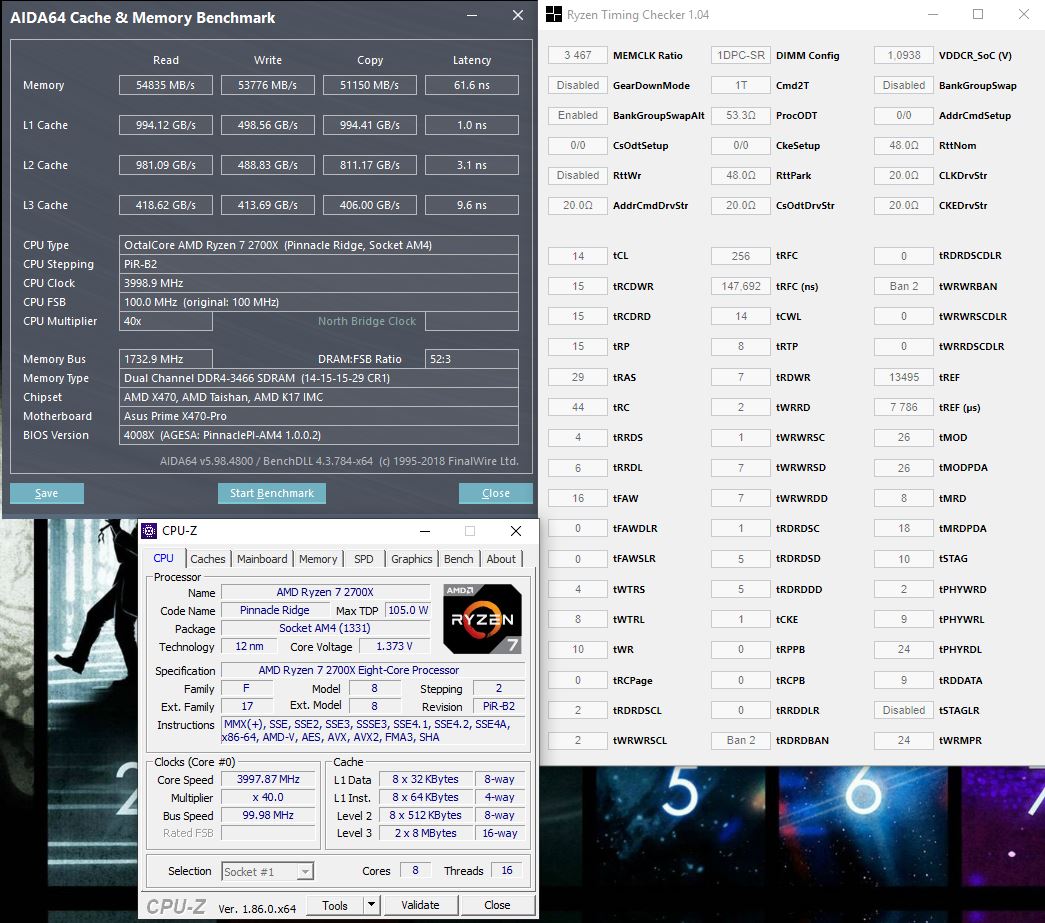
Task: Click the BankGroupSwapAlt Enabled field
Action: point(578,115)
